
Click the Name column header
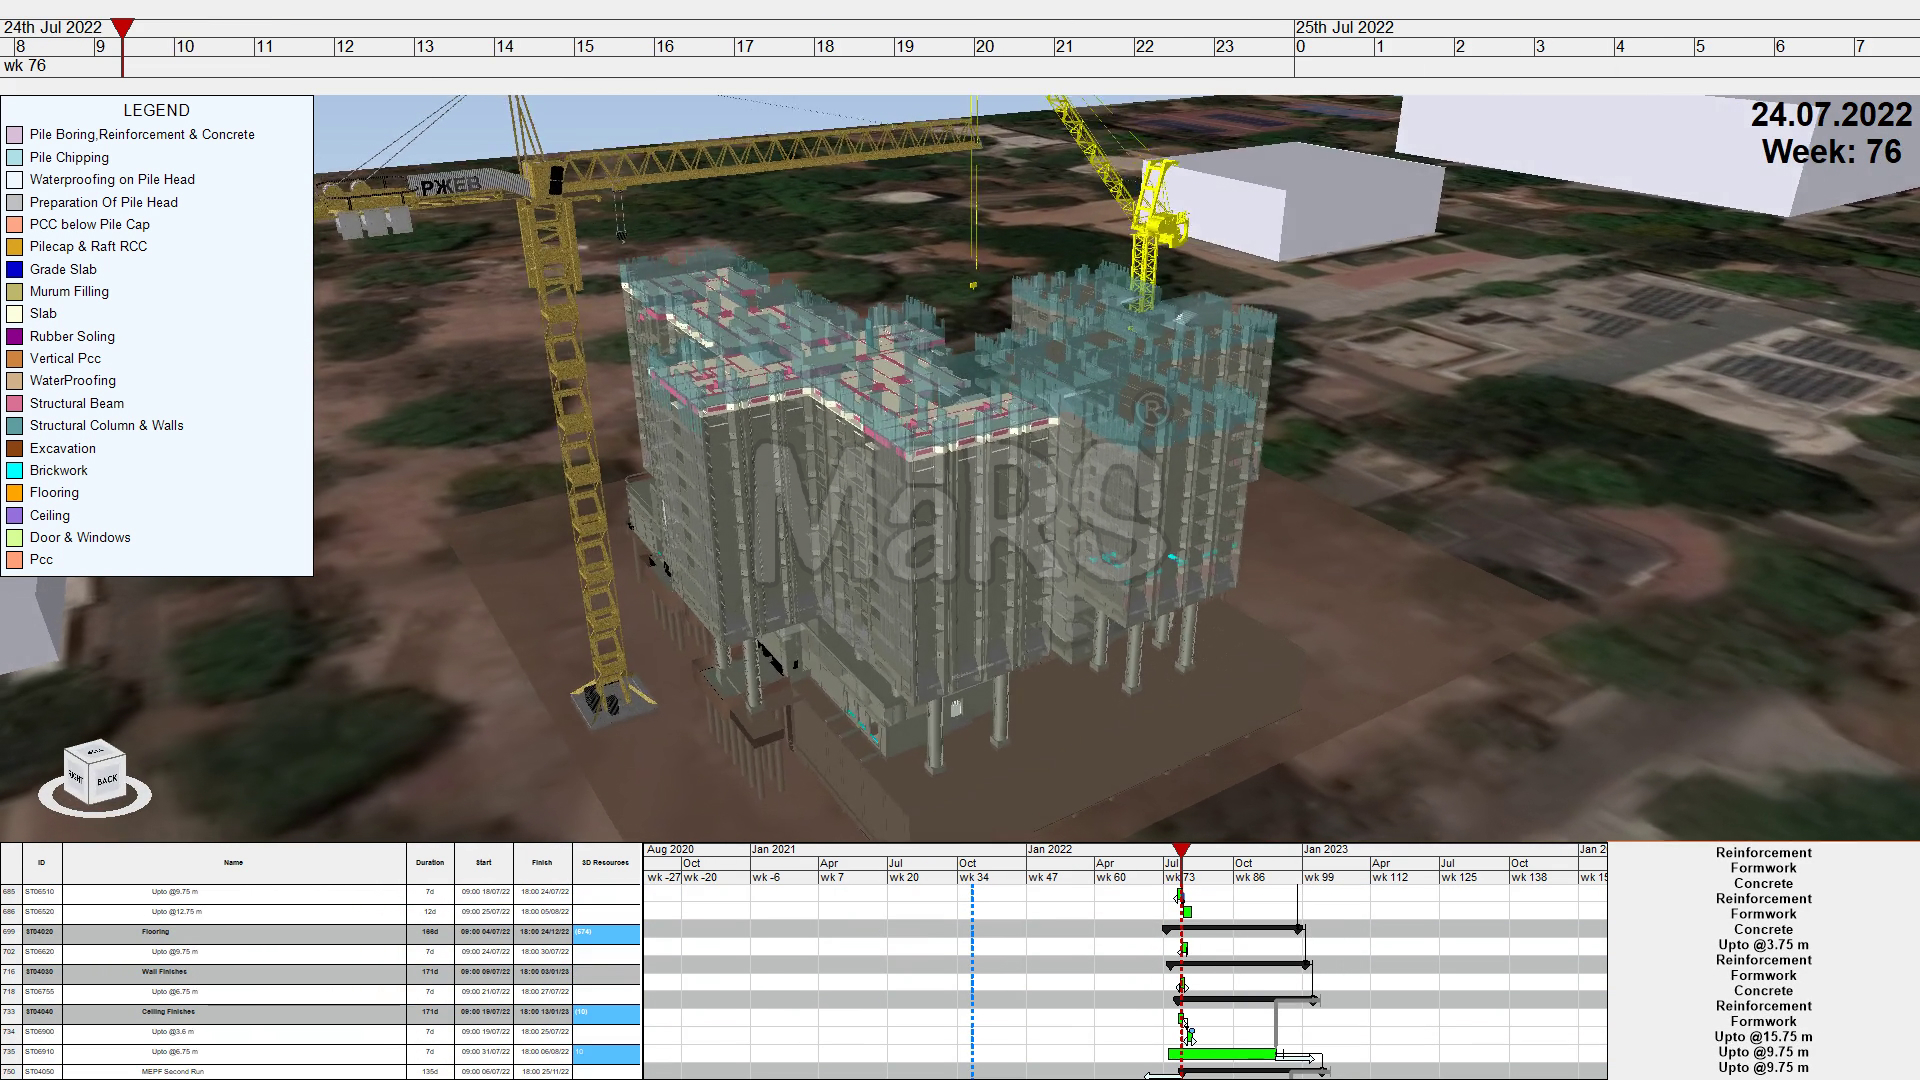pyautogui.click(x=234, y=863)
